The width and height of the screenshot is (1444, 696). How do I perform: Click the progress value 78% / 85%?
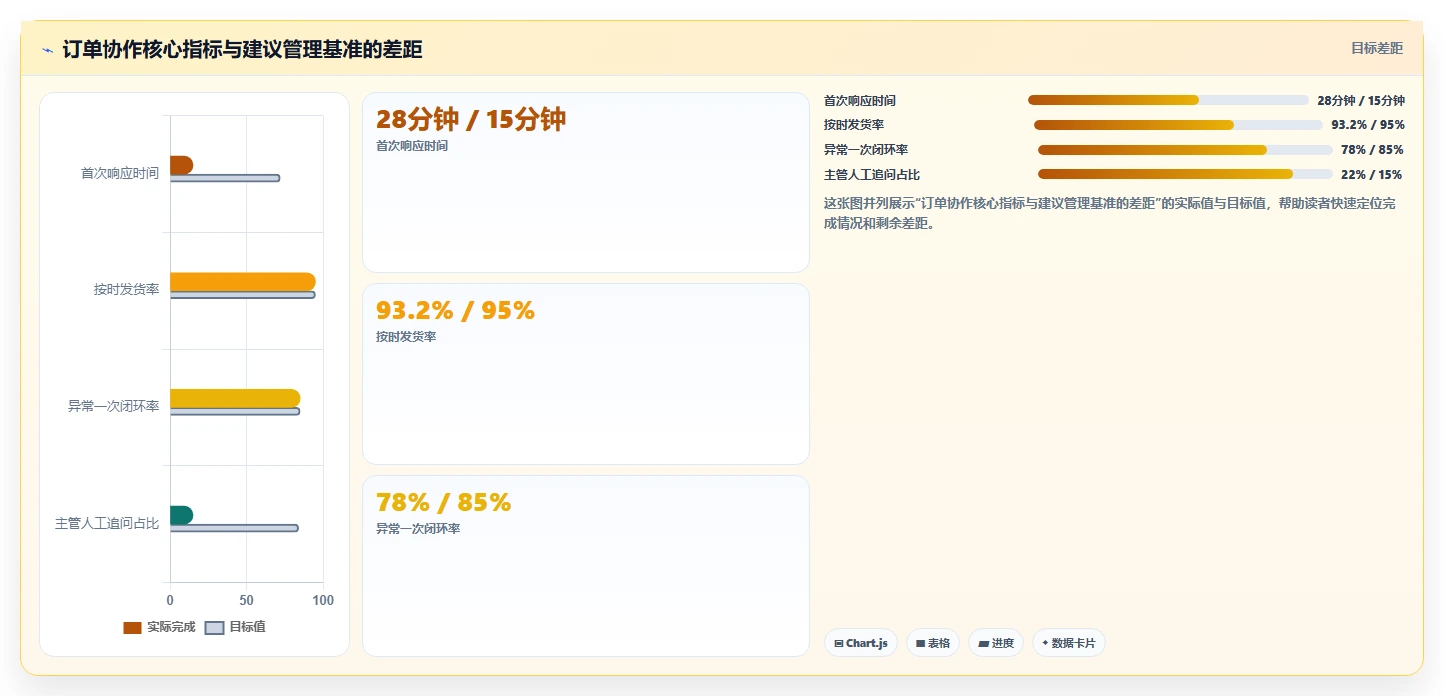(x=1372, y=150)
